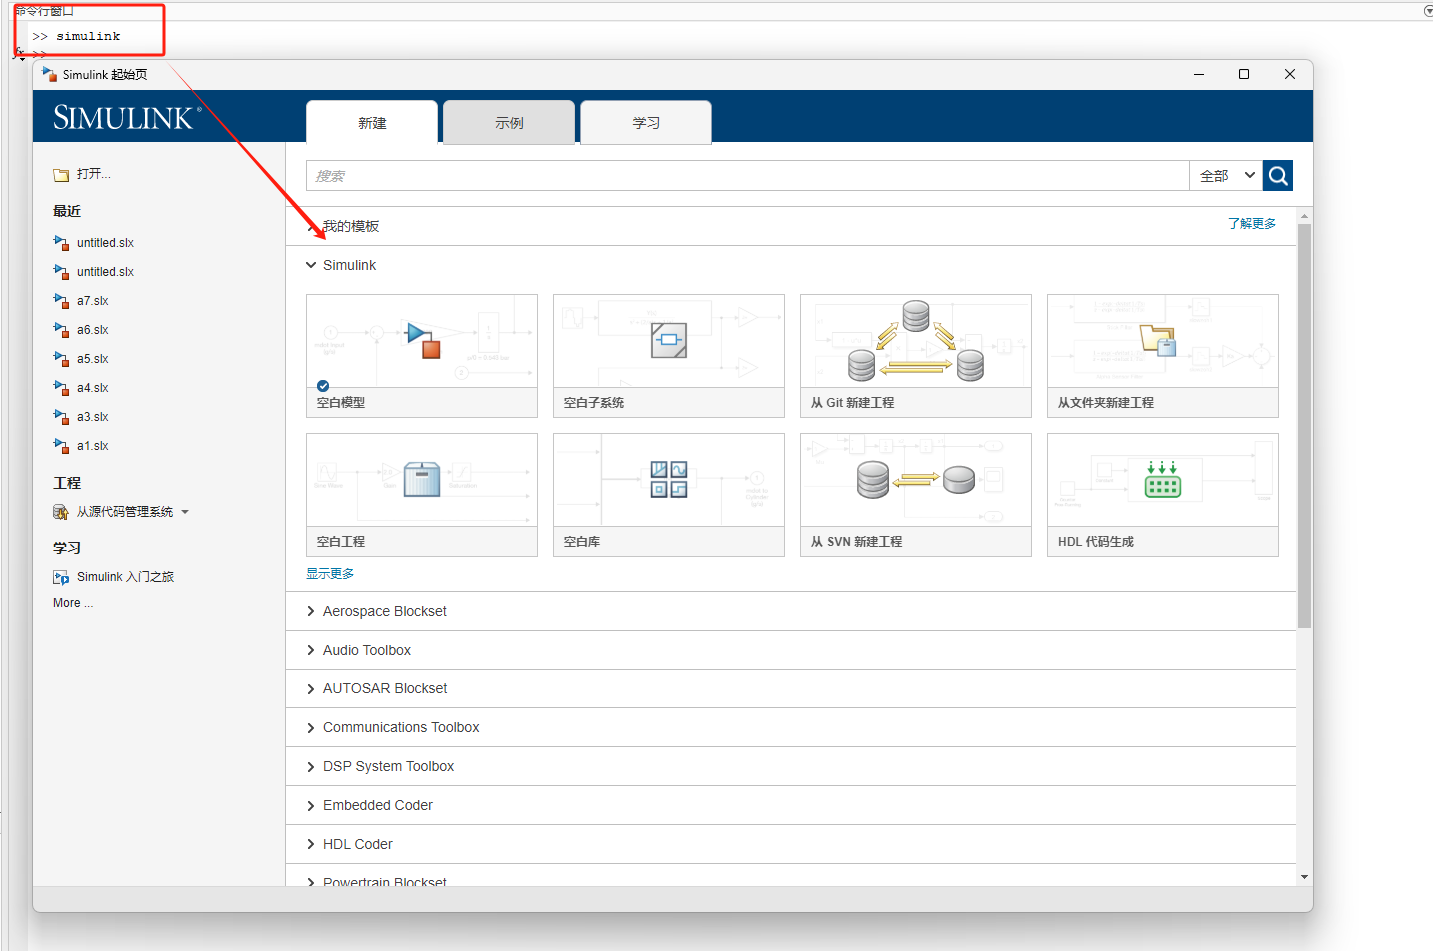This screenshot has height=951, width=1433.
Task: Click the model icon of a6.slx
Action: [61, 330]
